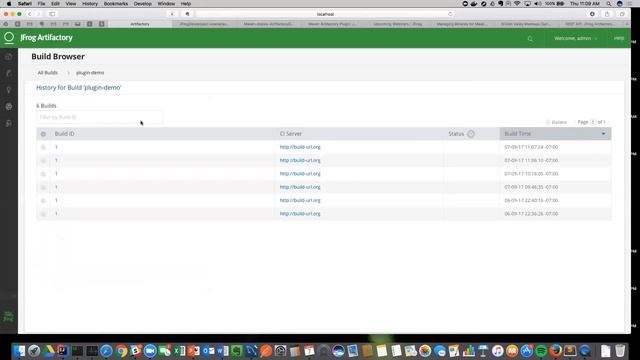
Task: Open the Safari Develop menu
Action: 143,4
